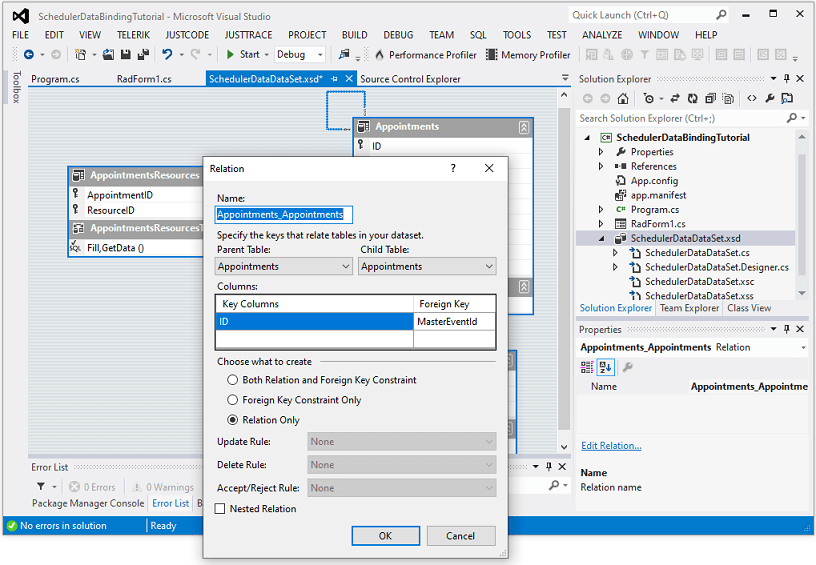Select the ID key column row
The width and height of the screenshot is (816, 565).
[x=314, y=322]
